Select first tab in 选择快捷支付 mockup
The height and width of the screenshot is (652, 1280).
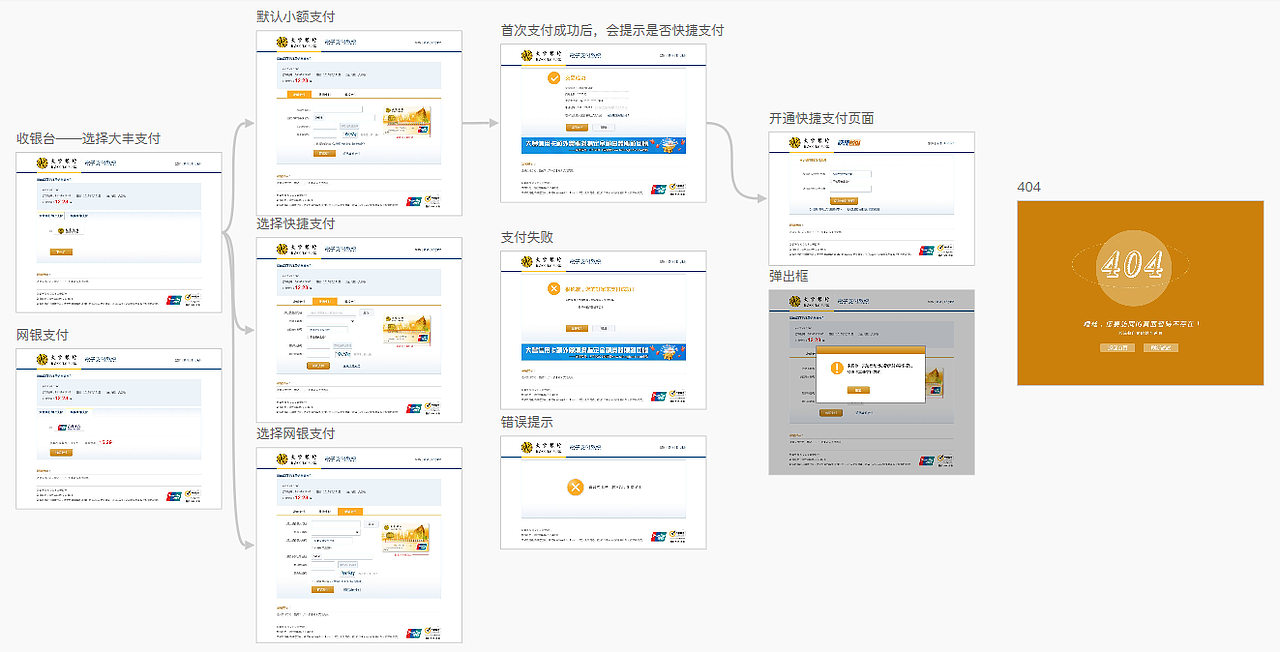299,300
